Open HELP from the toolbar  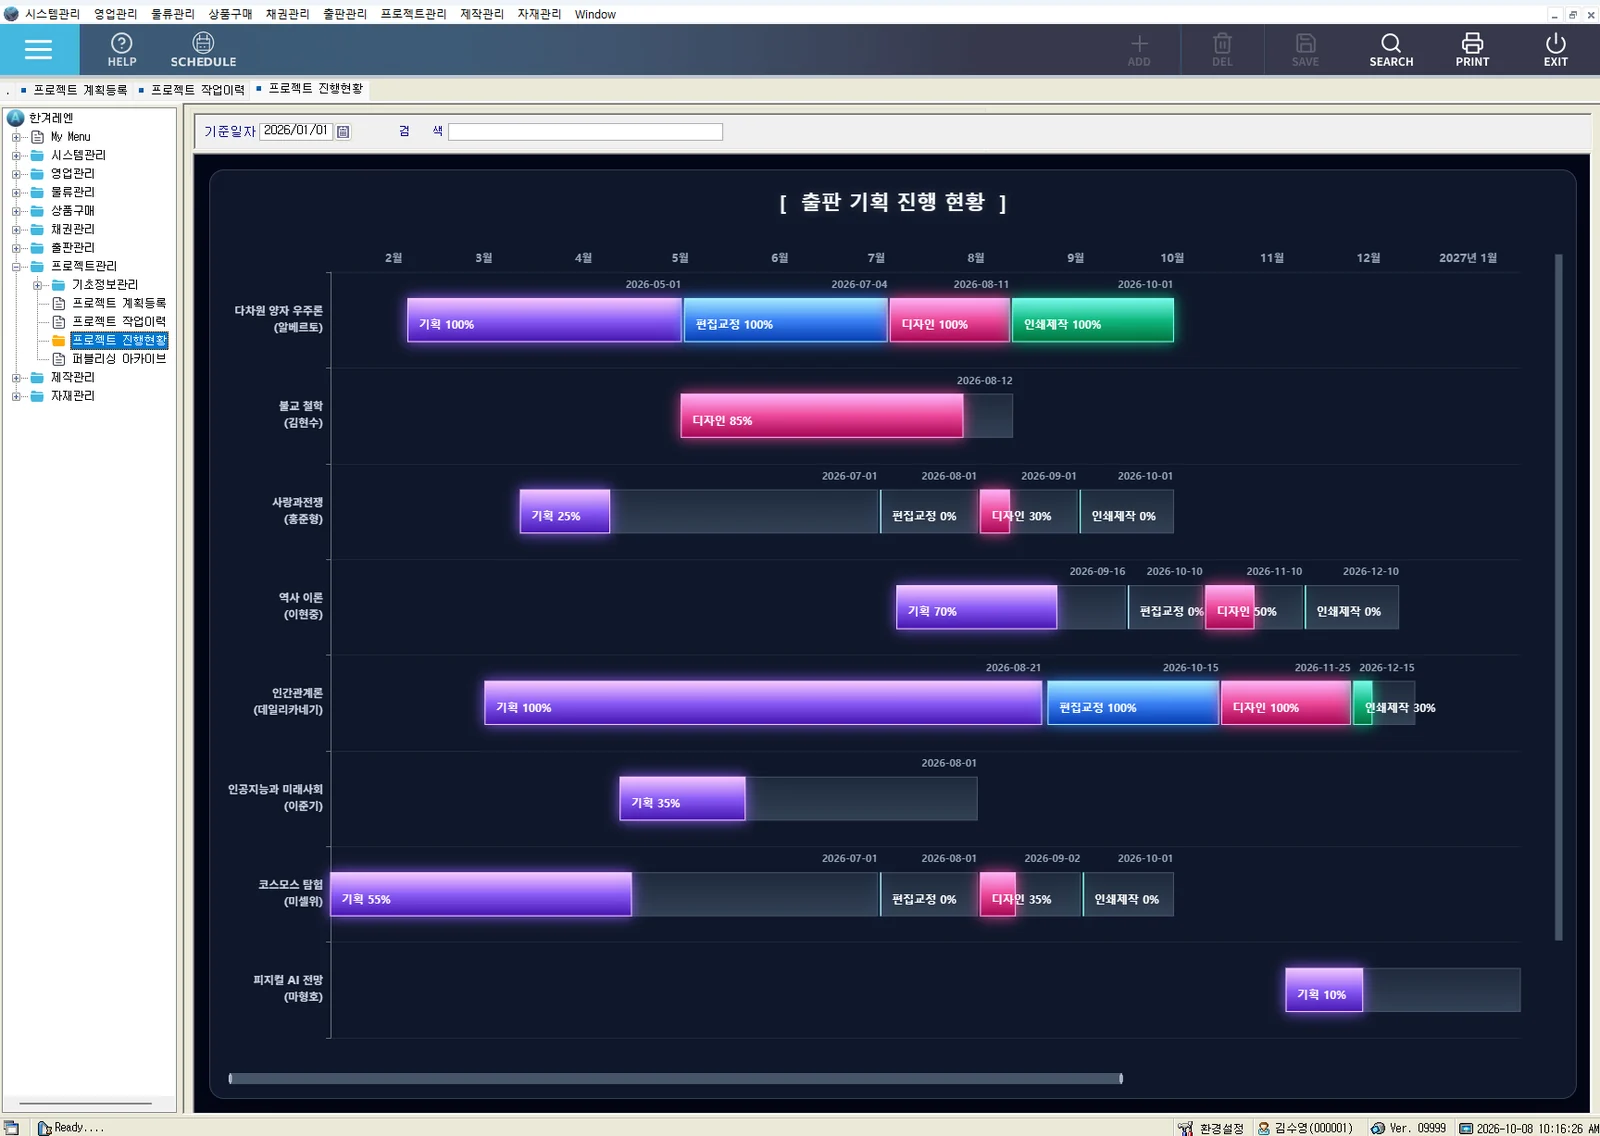(x=122, y=49)
